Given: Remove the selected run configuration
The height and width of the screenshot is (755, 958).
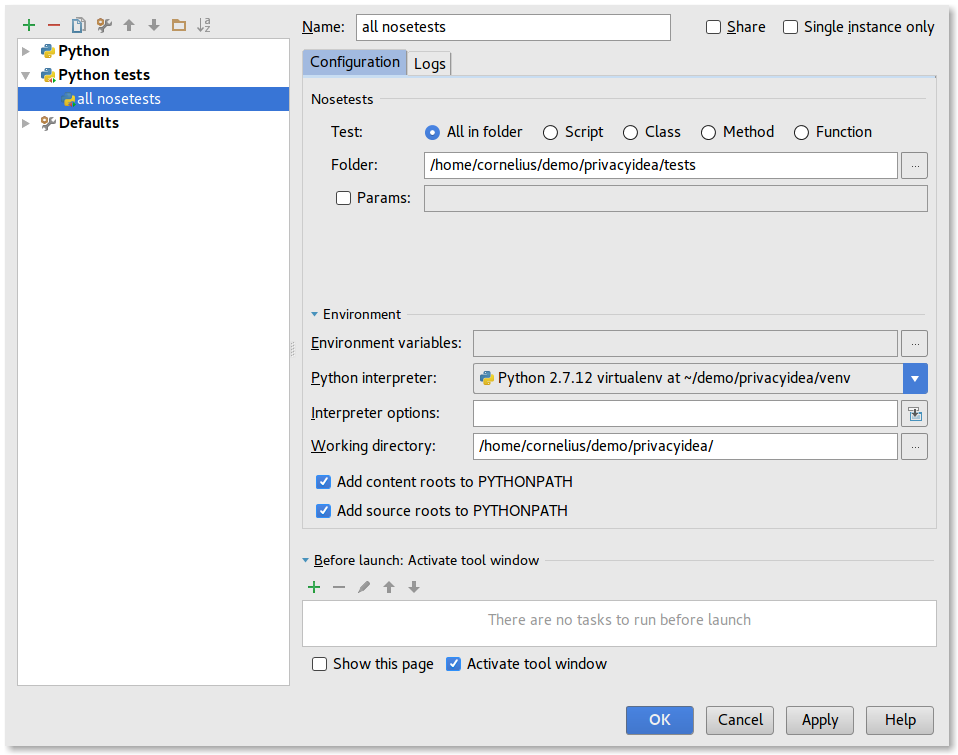Looking at the screenshot, I should (x=54, y=25).
